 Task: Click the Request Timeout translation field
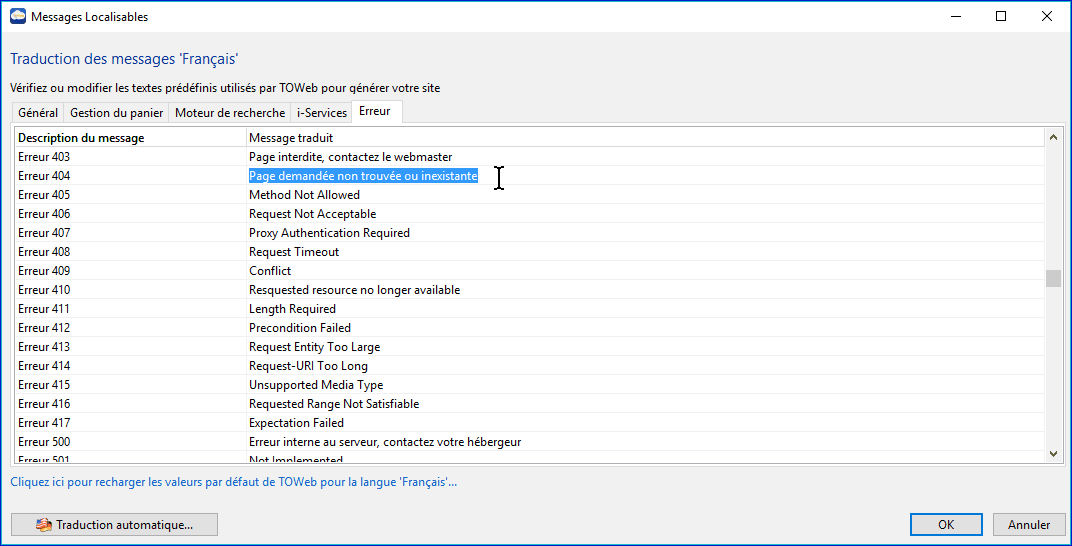point(294,252)
